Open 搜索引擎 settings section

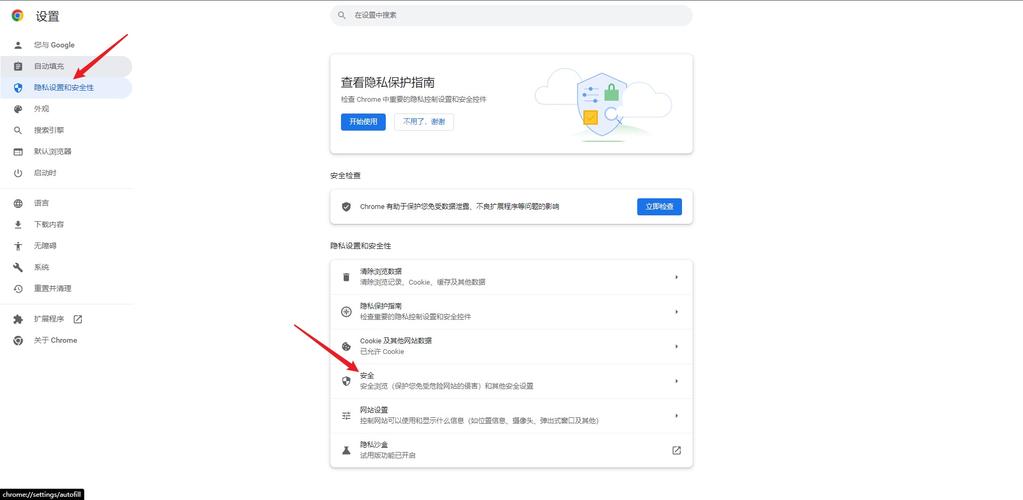(66, 131)
